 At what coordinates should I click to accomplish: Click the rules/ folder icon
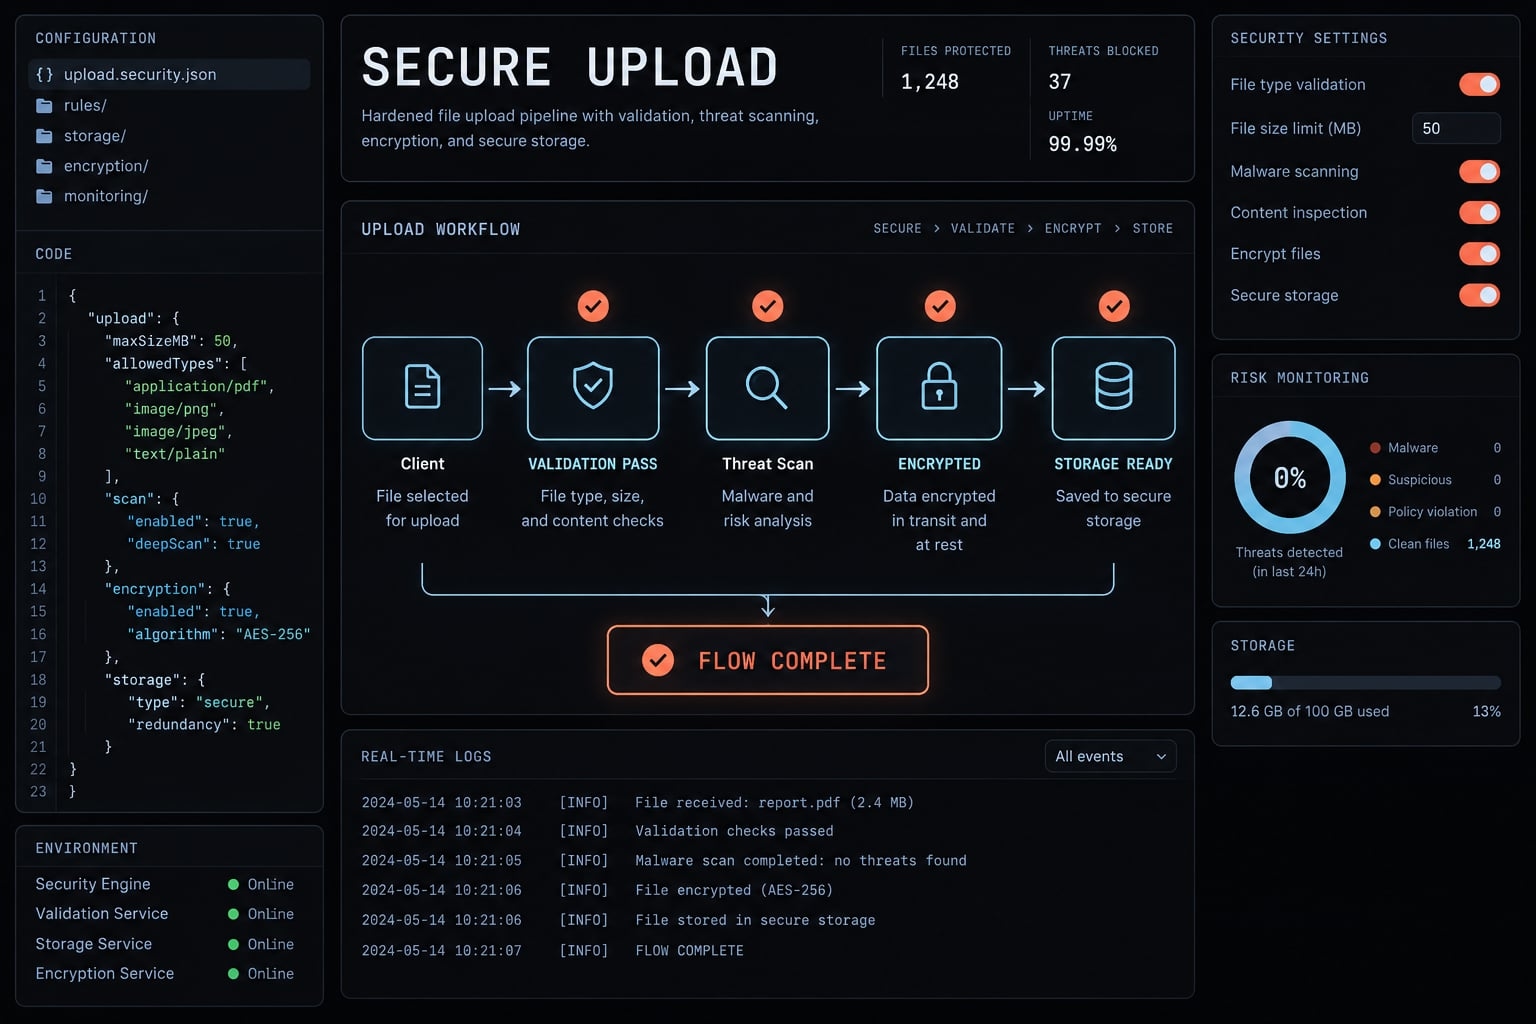click(44, 105)
